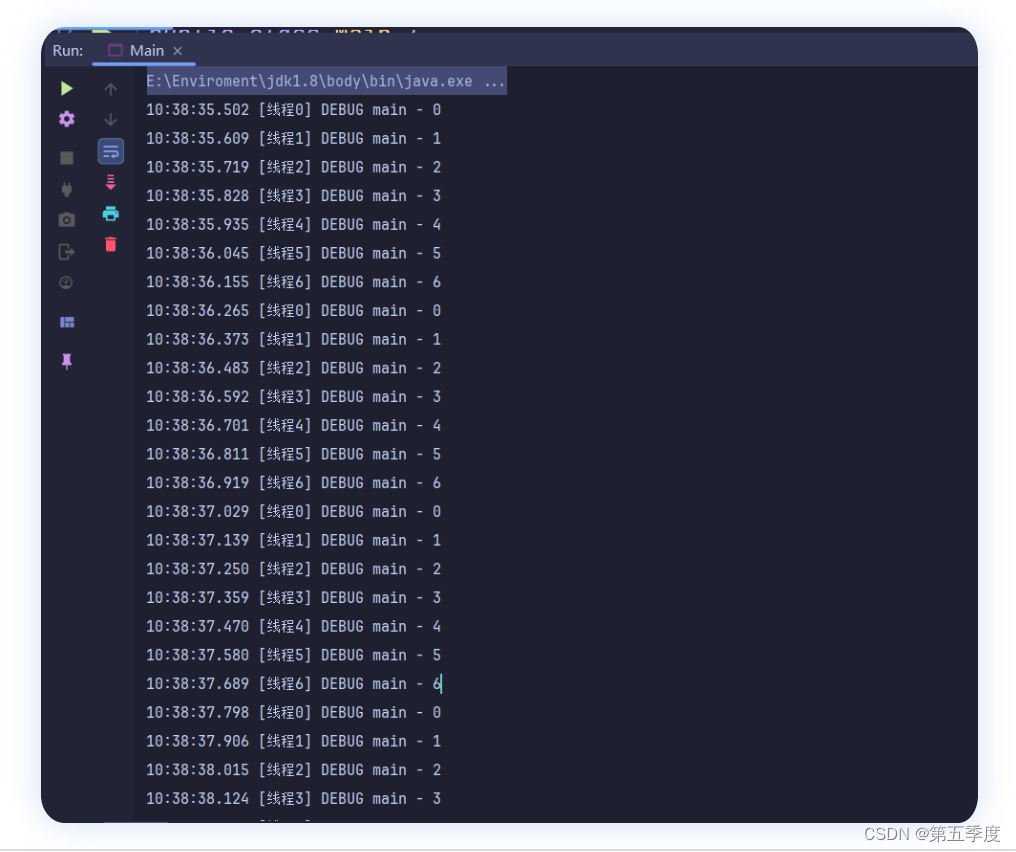Open run configuration settings gear icon
1016x852 pixels.
tap(67, 119)
